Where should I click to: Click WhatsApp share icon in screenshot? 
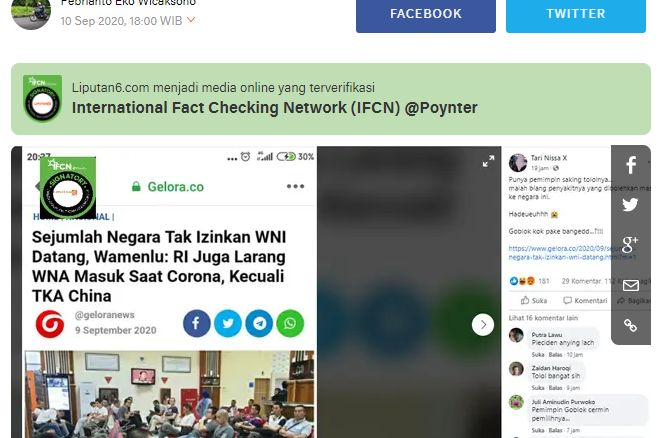pyautogui.click(x=290, y=323)
